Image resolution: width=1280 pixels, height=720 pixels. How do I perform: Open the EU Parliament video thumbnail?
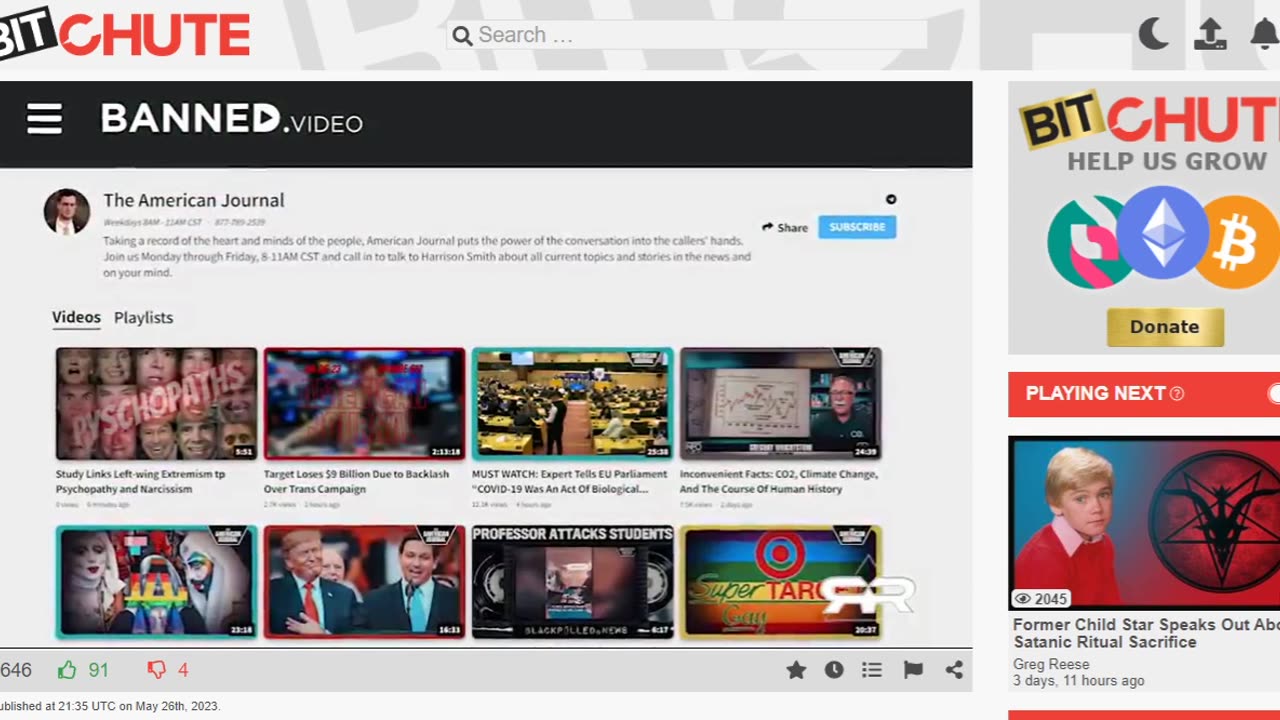tap(572, 404)
